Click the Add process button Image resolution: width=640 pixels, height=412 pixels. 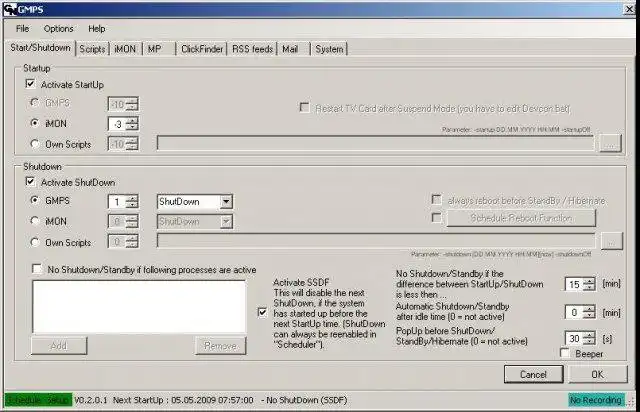point(59,346)
